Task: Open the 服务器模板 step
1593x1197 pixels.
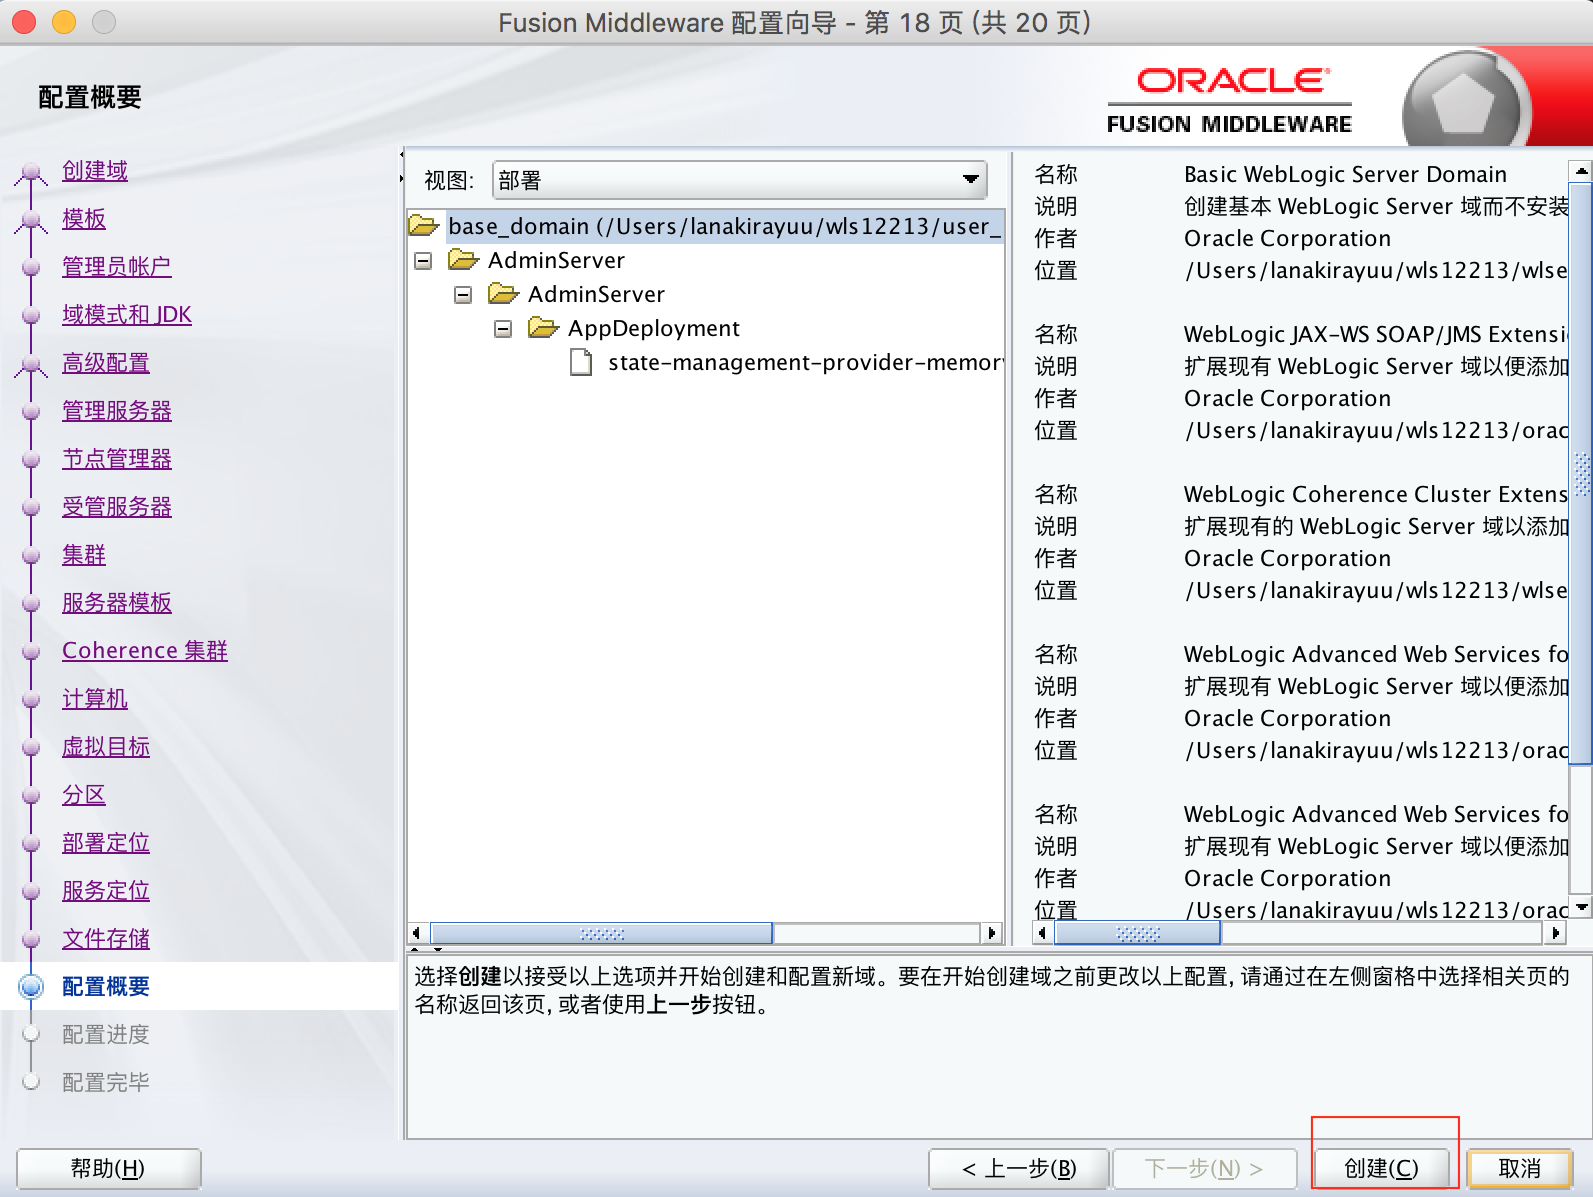Action: pyautogui.click(x=117, y=603)
